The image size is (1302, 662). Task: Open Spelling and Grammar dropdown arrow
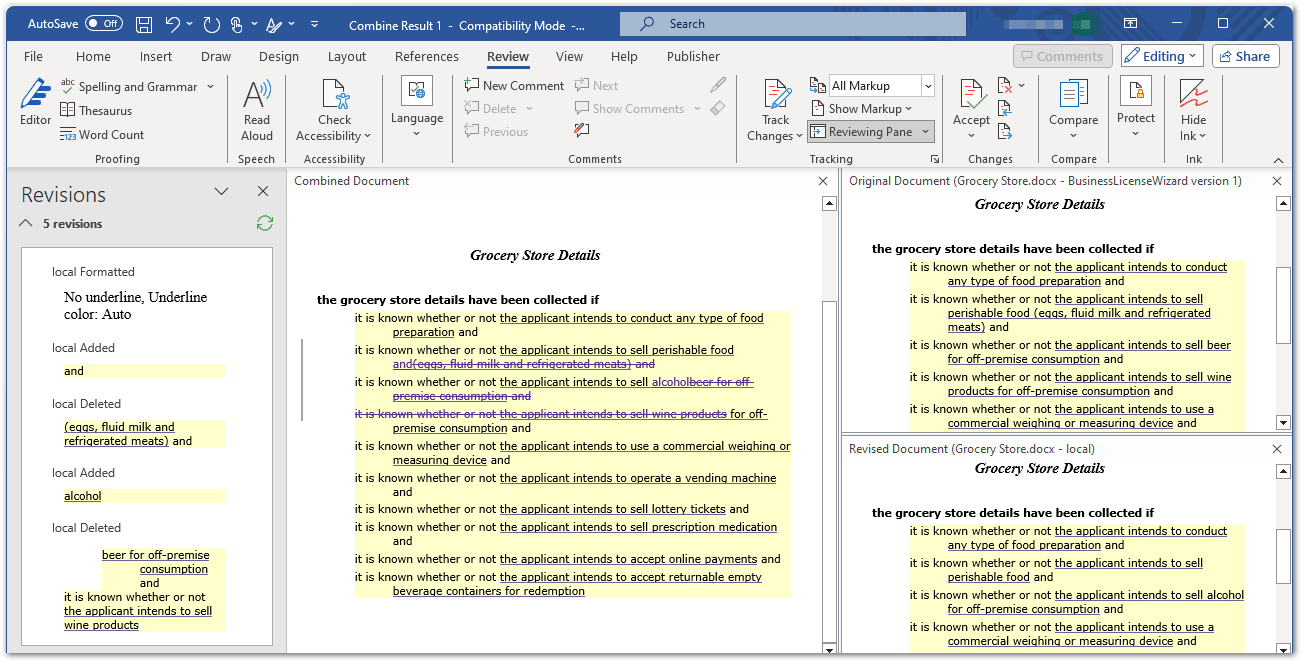point(211,87)
